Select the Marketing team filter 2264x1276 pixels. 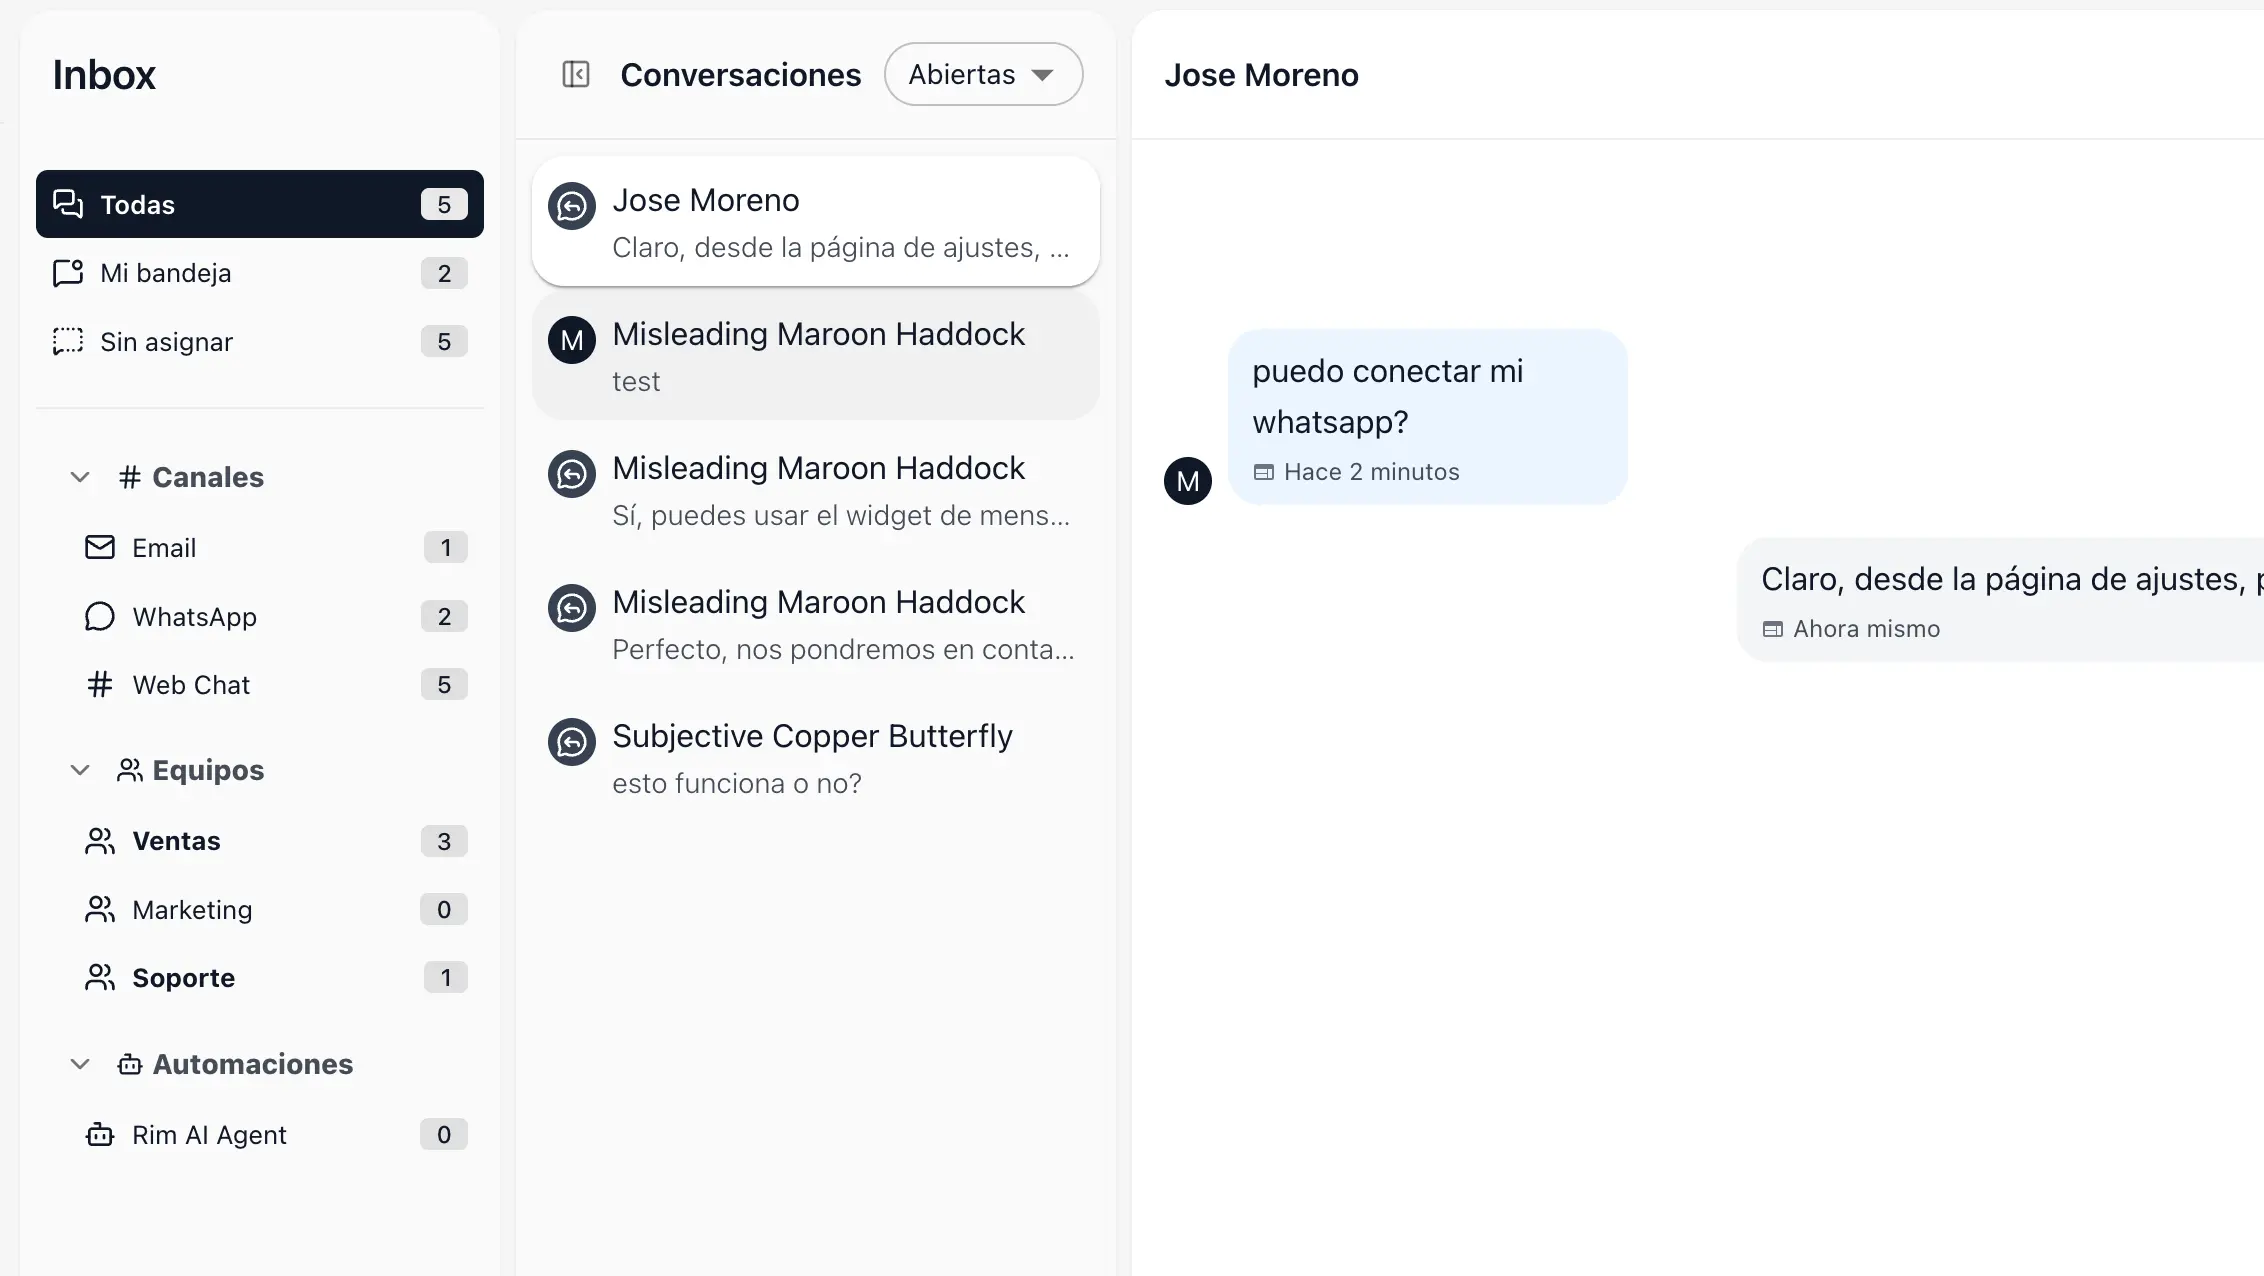pos(192,910)
